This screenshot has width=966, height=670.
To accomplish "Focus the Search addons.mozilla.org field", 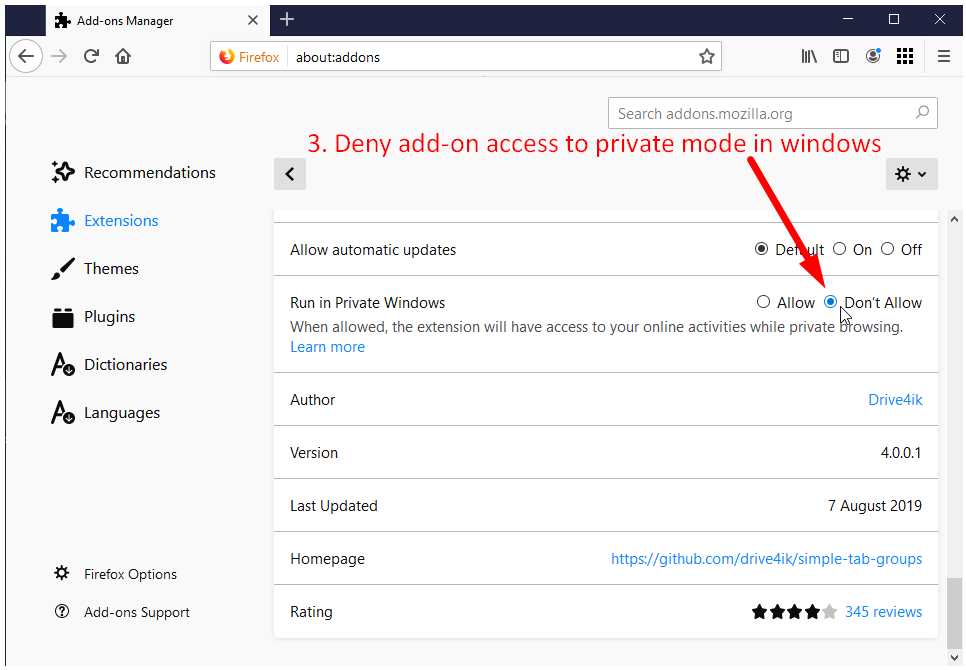I will click(x=760, y=114).
